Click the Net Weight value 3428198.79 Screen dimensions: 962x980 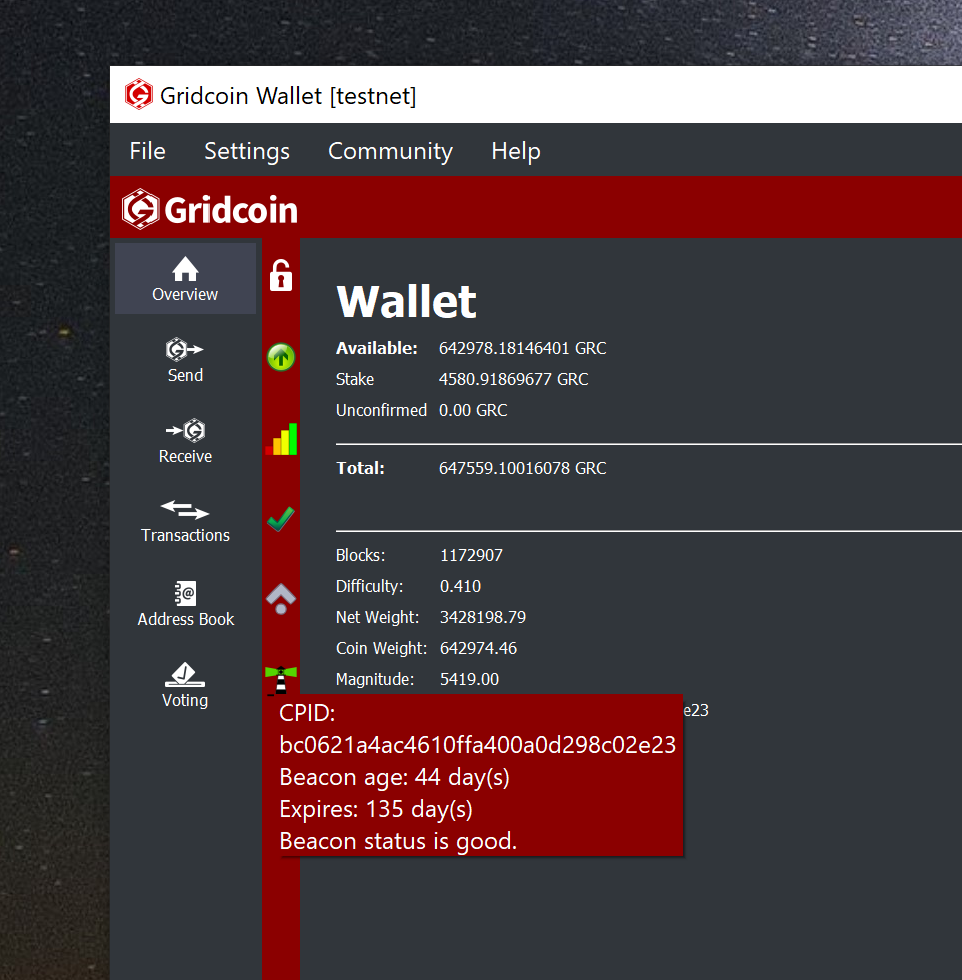483,618
